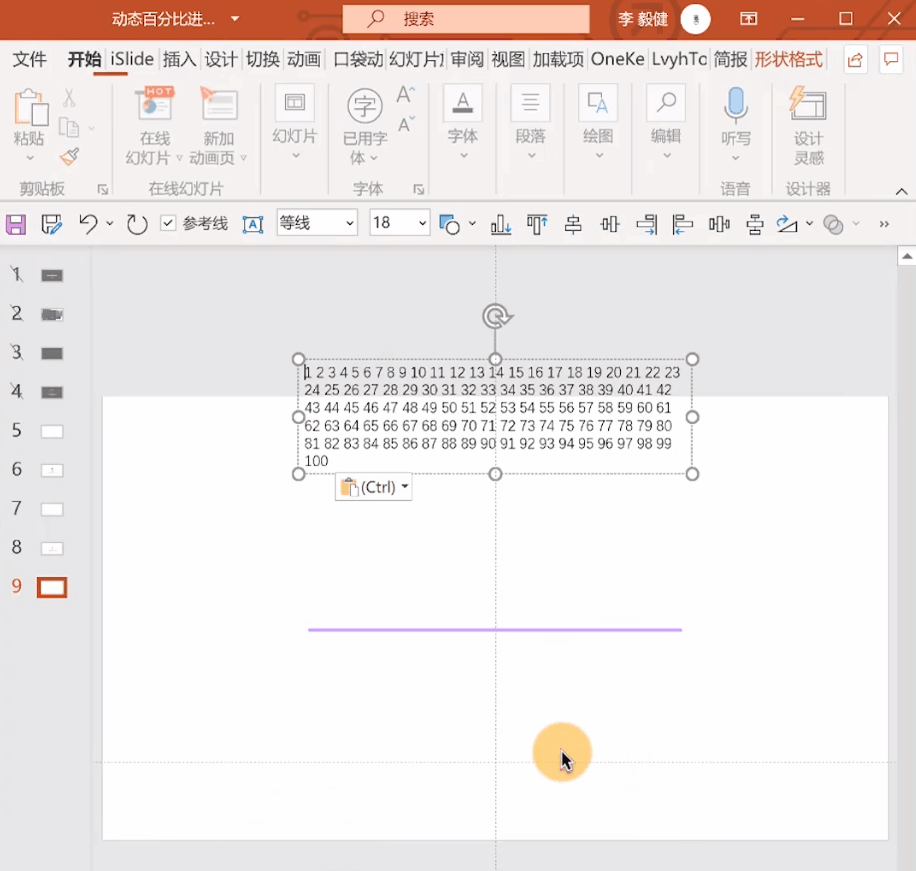Open the clipboard 剪贴板 dialog launcher
916x871 pixels.
tap(103, 189)
